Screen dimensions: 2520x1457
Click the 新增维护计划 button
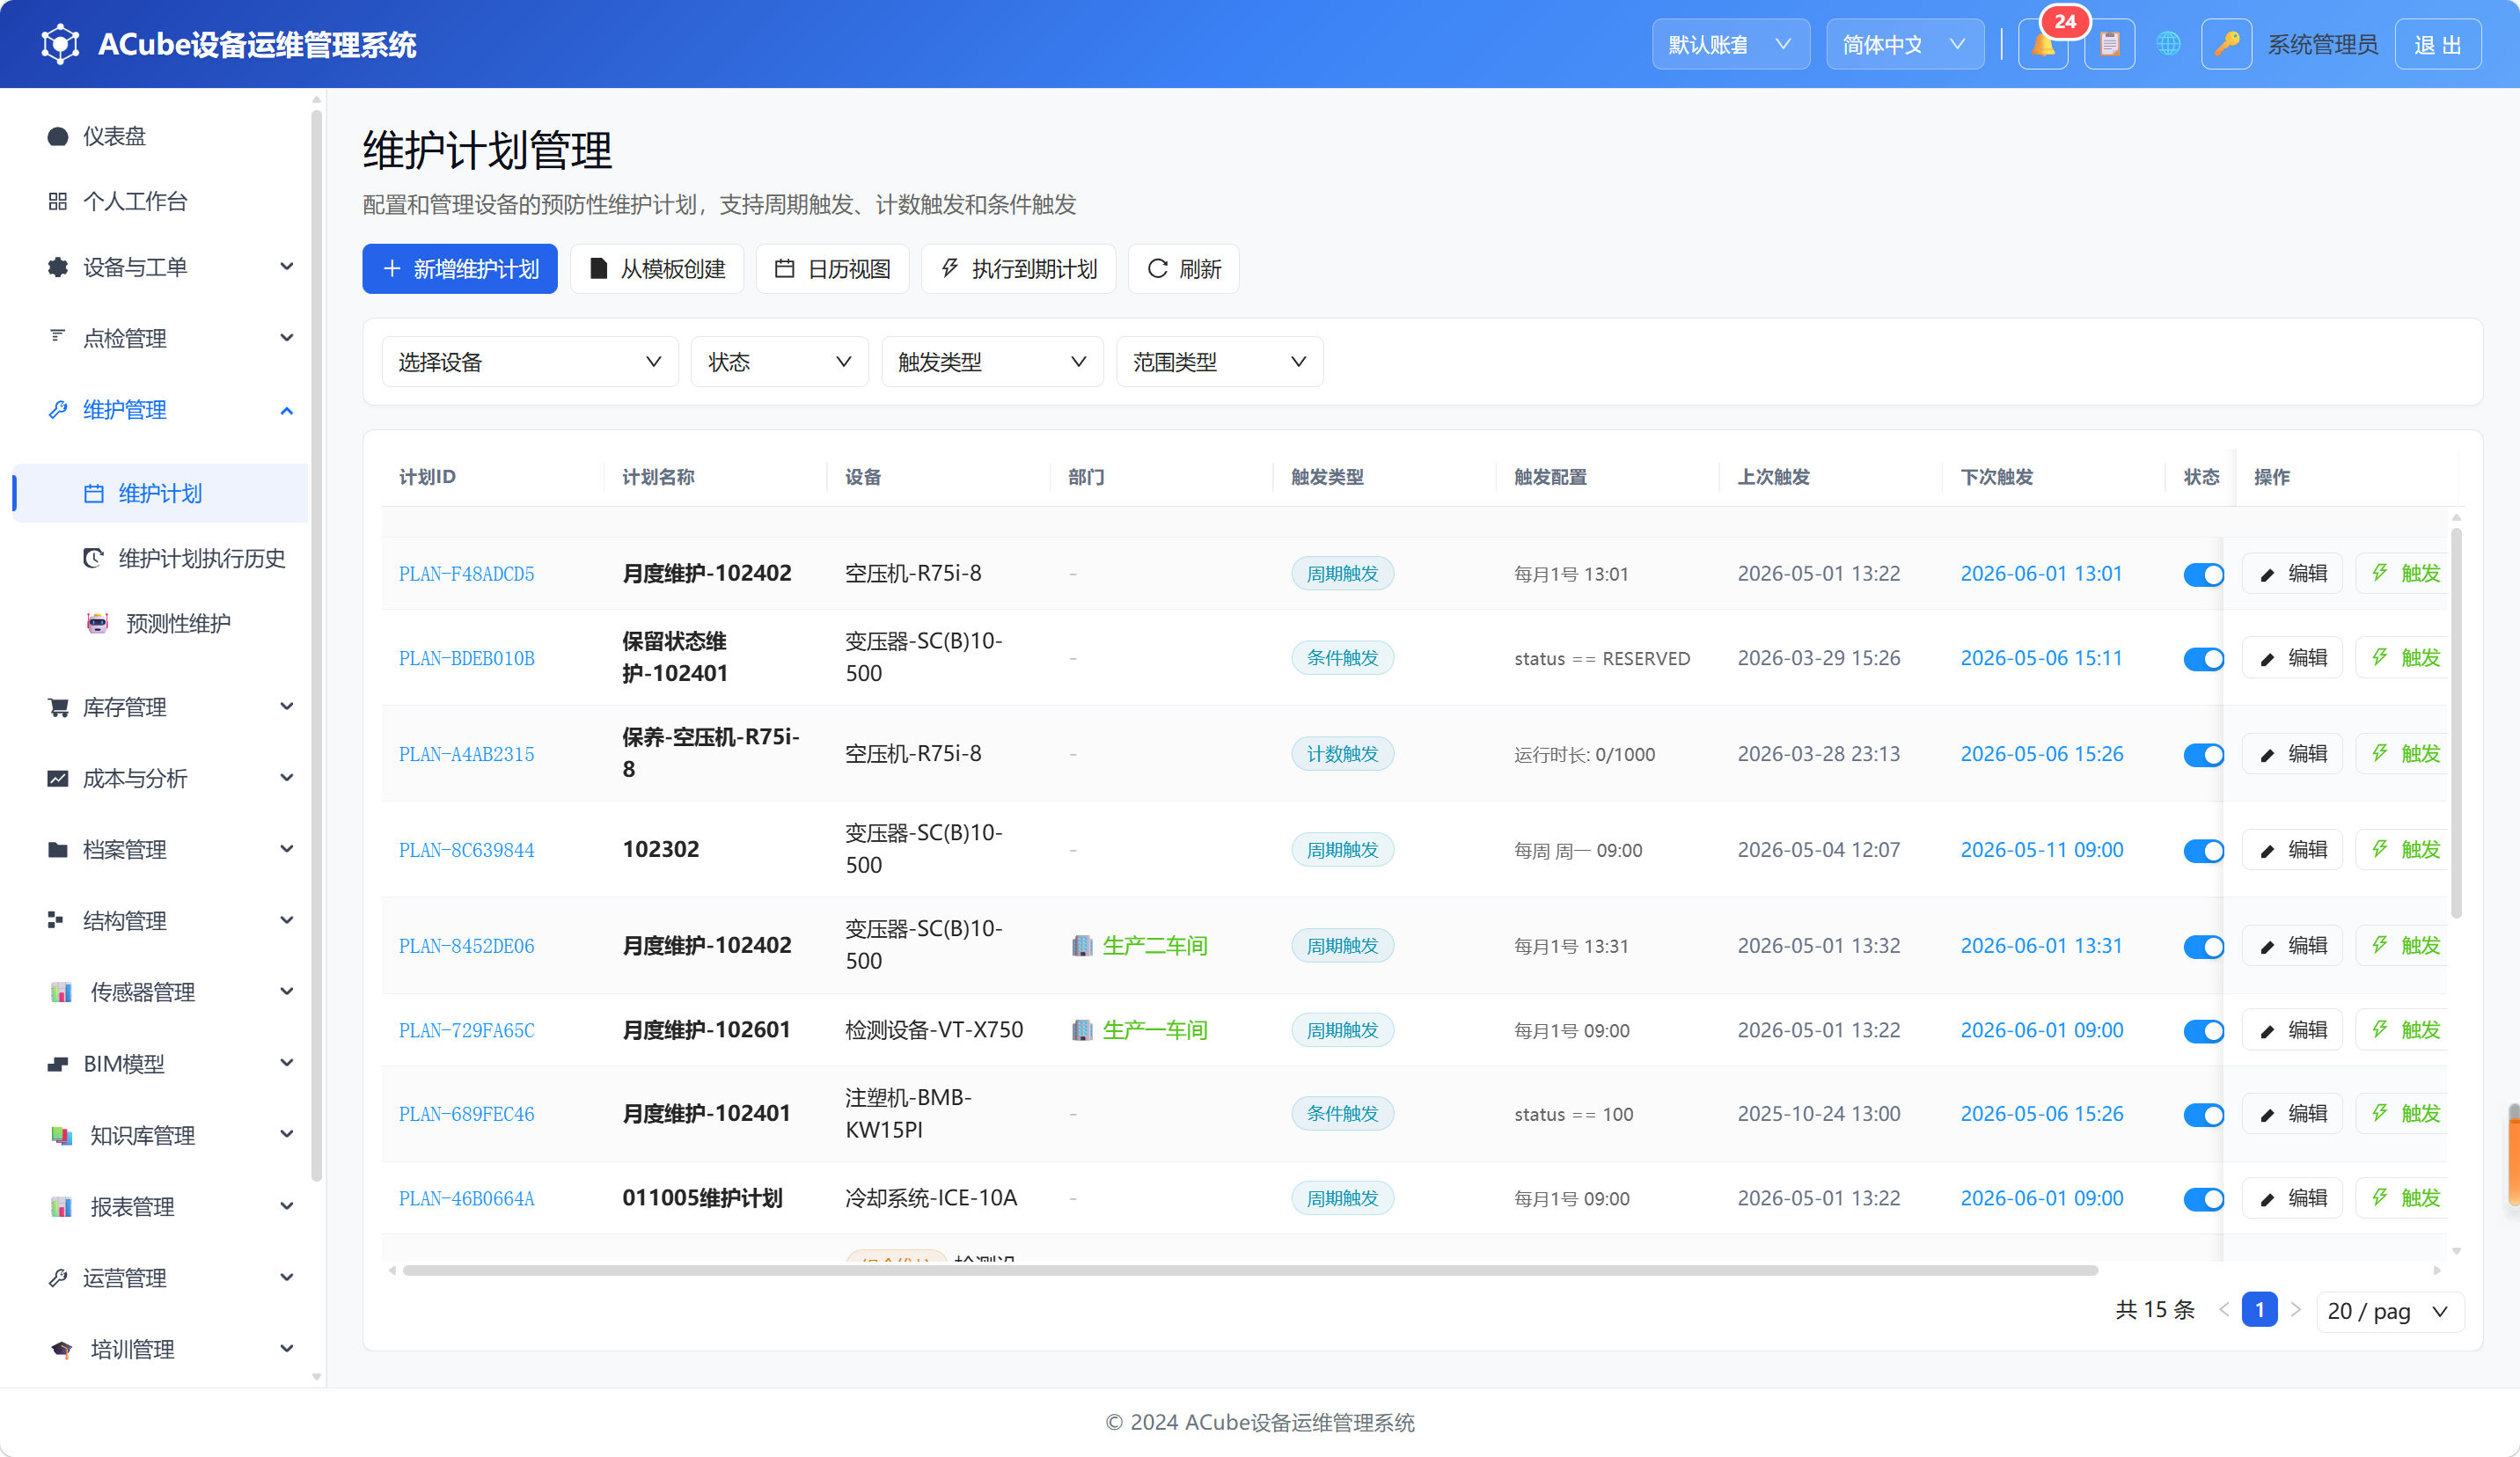460,269
